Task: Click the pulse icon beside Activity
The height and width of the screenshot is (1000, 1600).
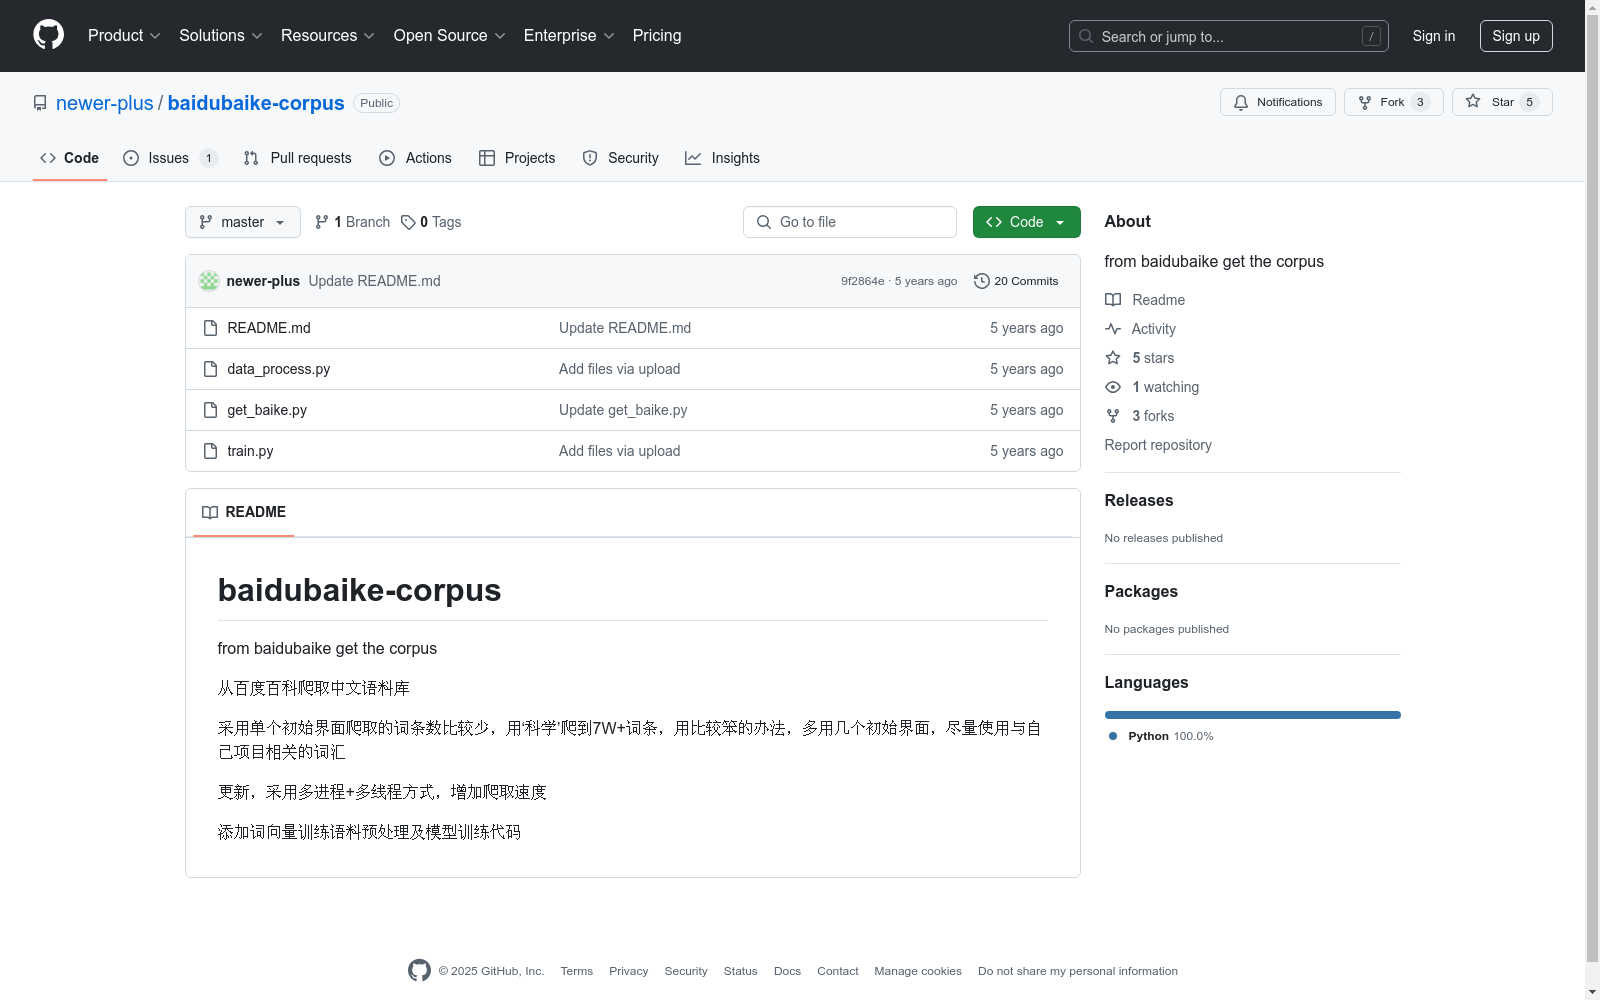Action: [1113, 329]
